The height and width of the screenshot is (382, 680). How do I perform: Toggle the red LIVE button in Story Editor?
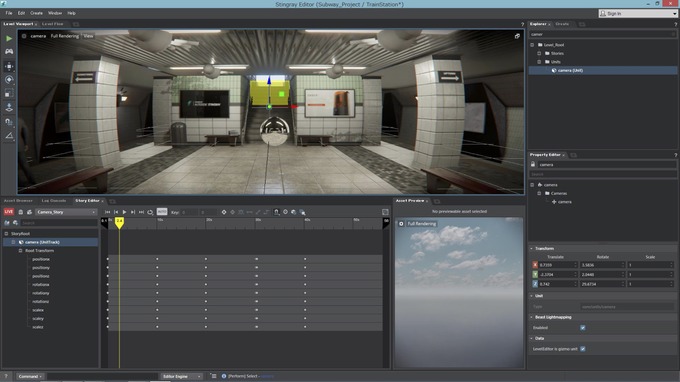pos(9,212)
